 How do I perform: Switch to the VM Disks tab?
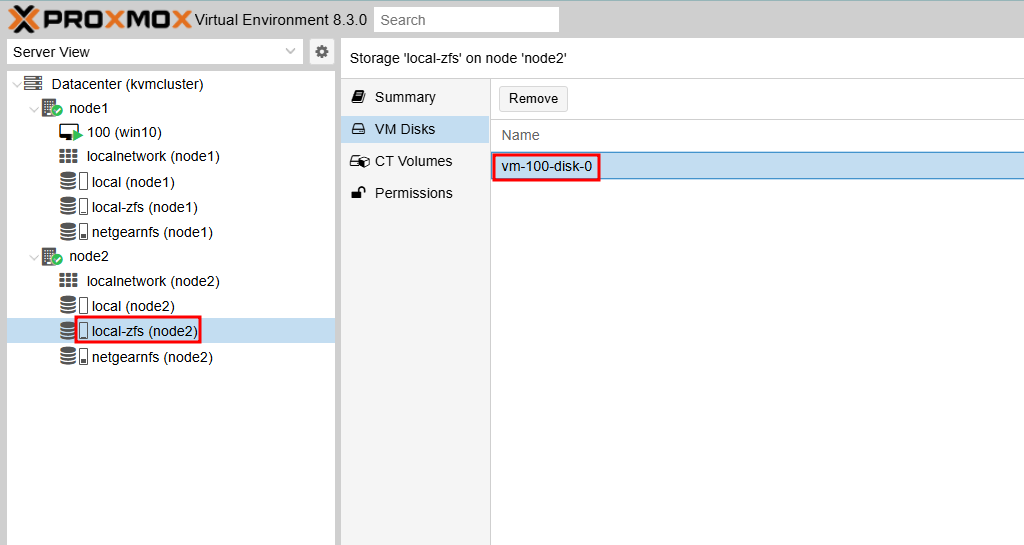[x=415, y=129]
